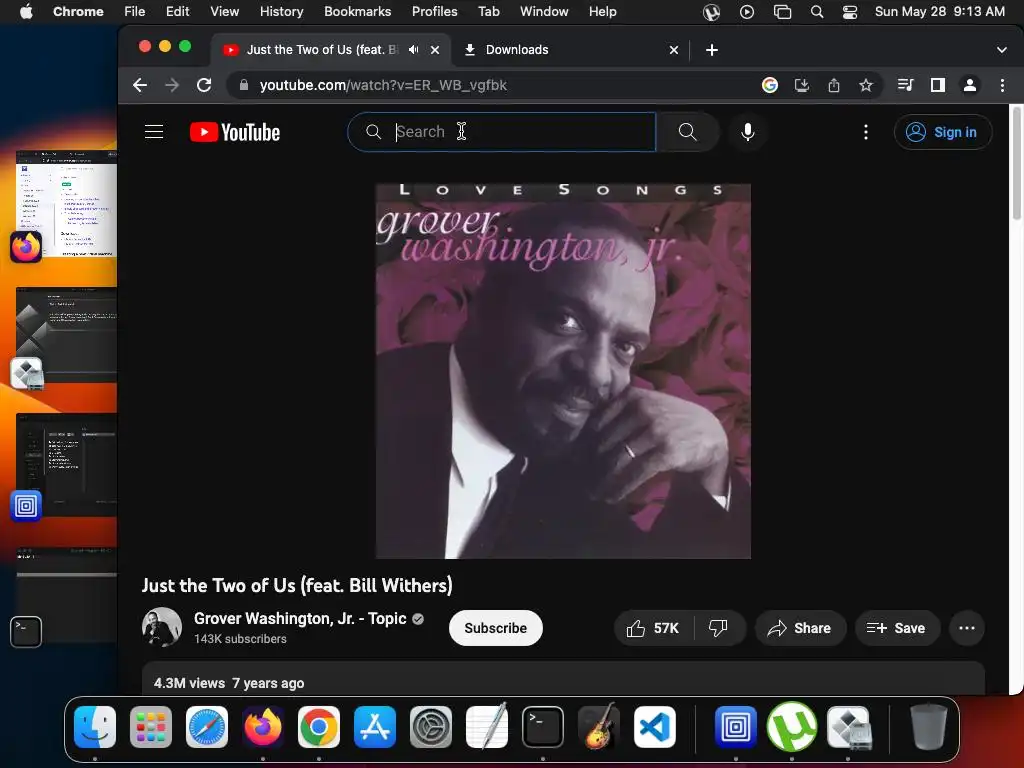
Task: Go forward with the browser forward arrow
Action: (x=172, y=85)
